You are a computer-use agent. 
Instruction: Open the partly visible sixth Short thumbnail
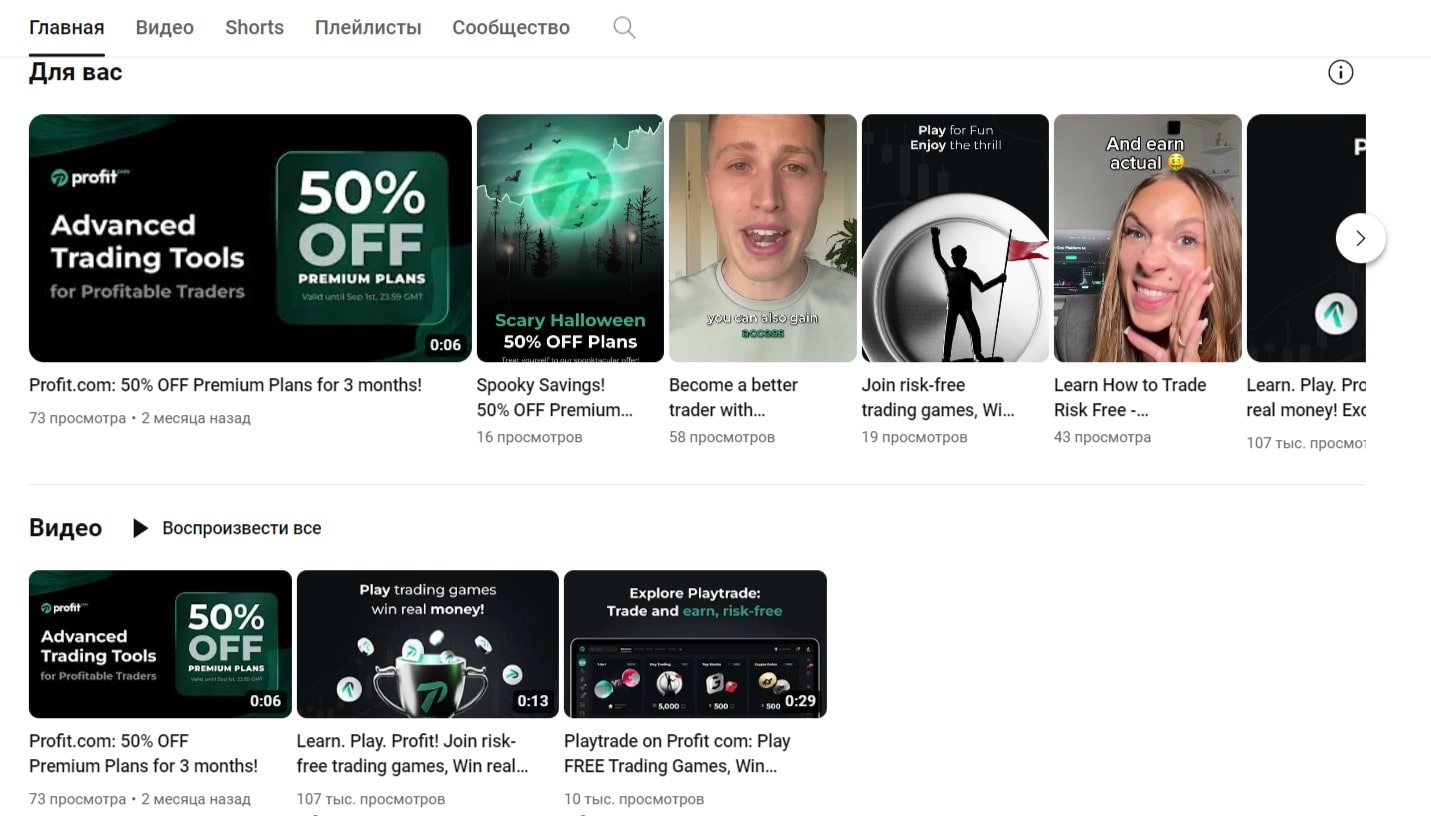tap(1306, 238)
